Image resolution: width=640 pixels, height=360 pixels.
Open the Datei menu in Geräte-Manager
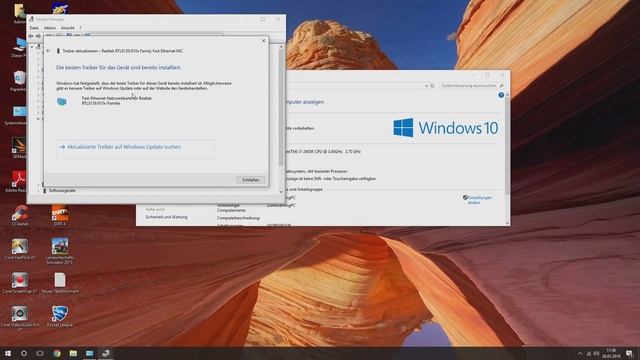pos(34,28)
